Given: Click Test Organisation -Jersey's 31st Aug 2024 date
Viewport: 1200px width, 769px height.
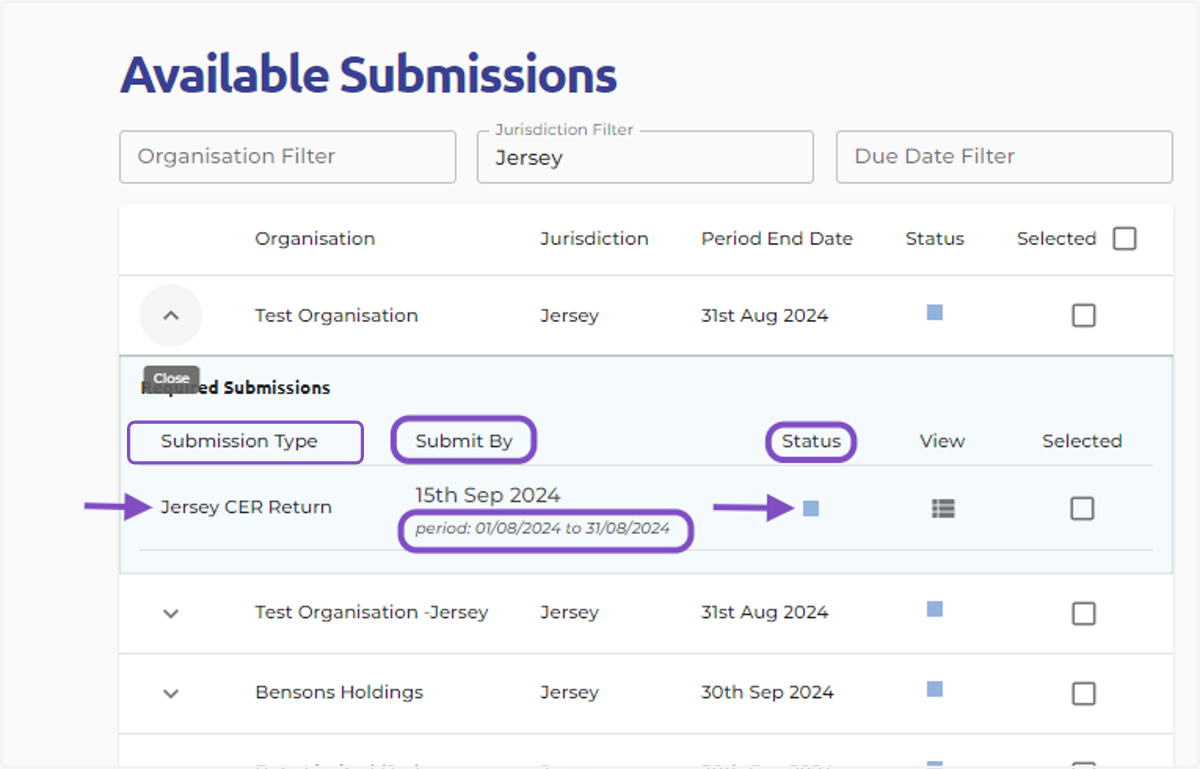Looking at the screenshot, I should coord(765,612).
